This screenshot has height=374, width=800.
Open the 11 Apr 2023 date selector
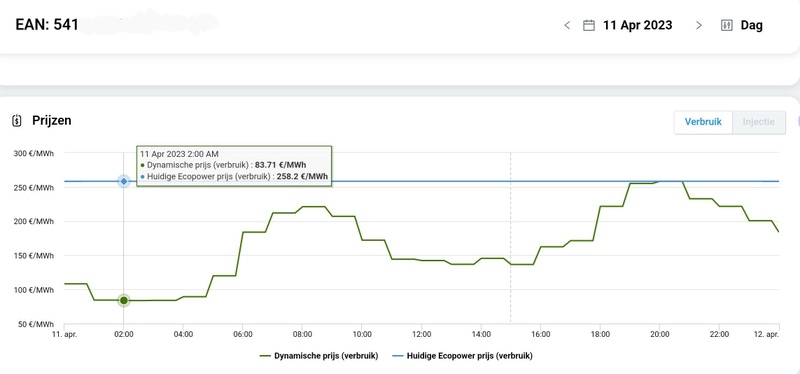tap(637, 25)
